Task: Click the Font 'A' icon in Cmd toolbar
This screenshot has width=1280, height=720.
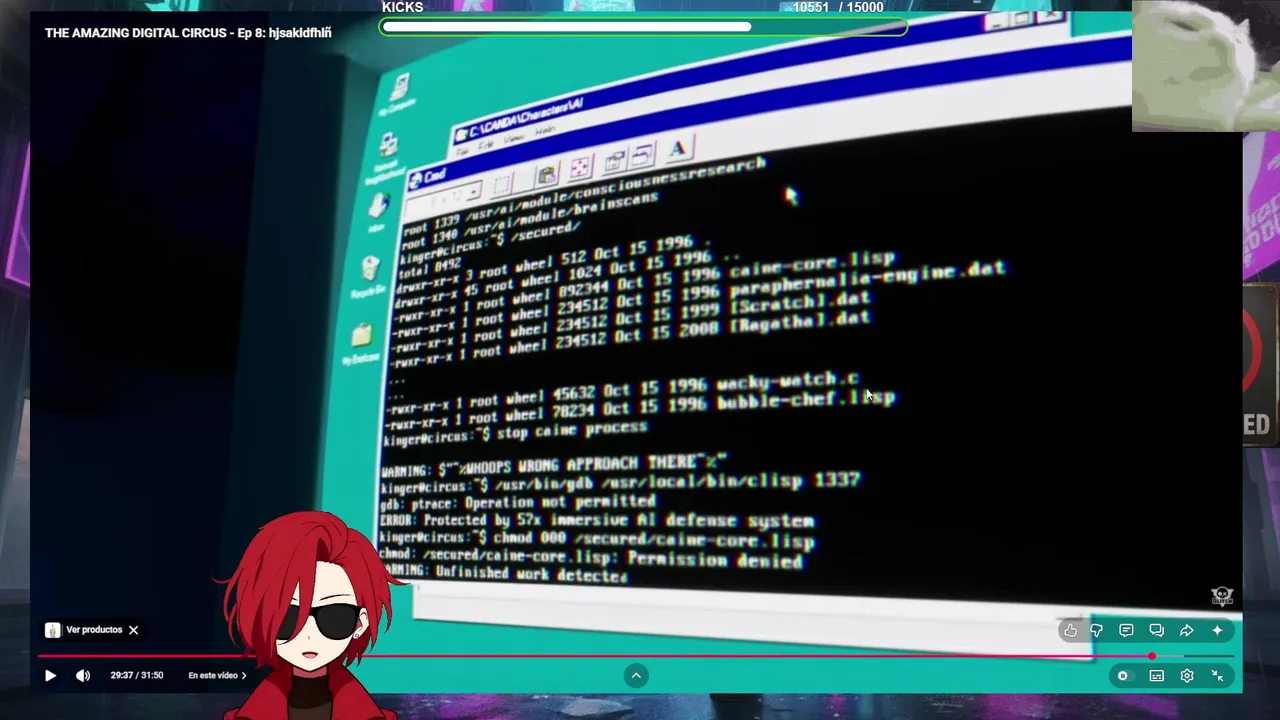Action: pos(678,149)
